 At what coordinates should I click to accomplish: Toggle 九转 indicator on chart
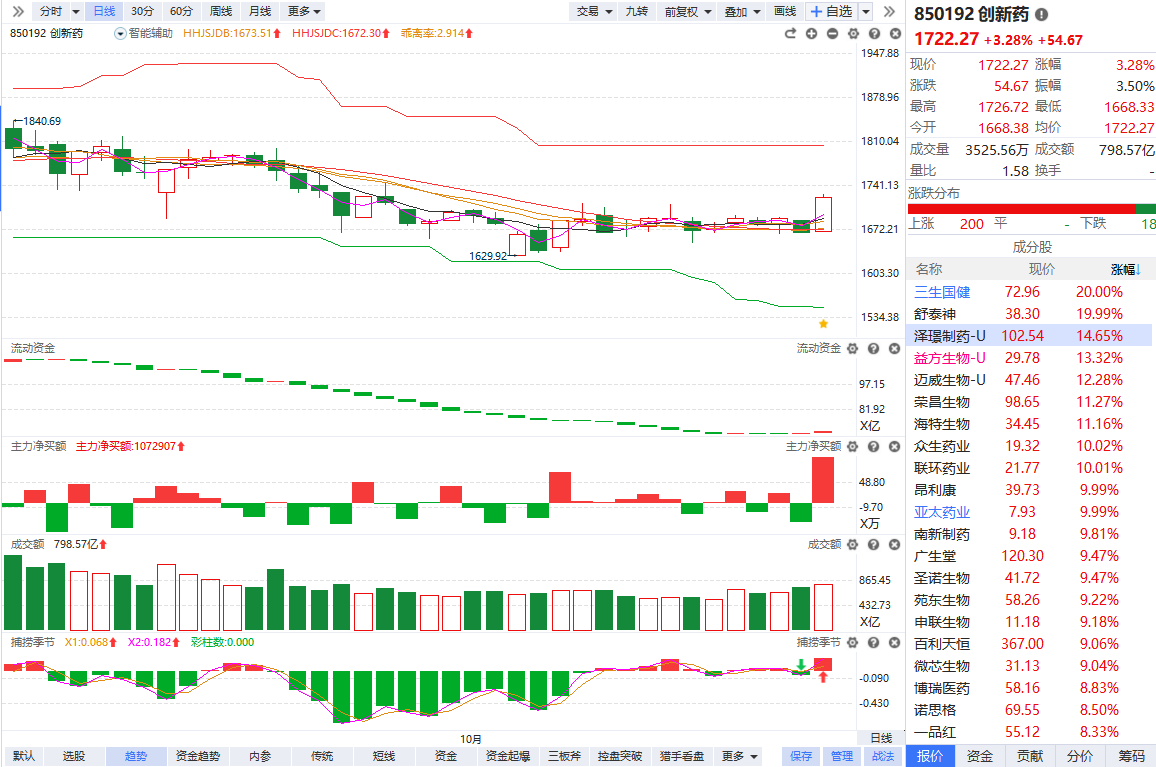coord(636,11)
